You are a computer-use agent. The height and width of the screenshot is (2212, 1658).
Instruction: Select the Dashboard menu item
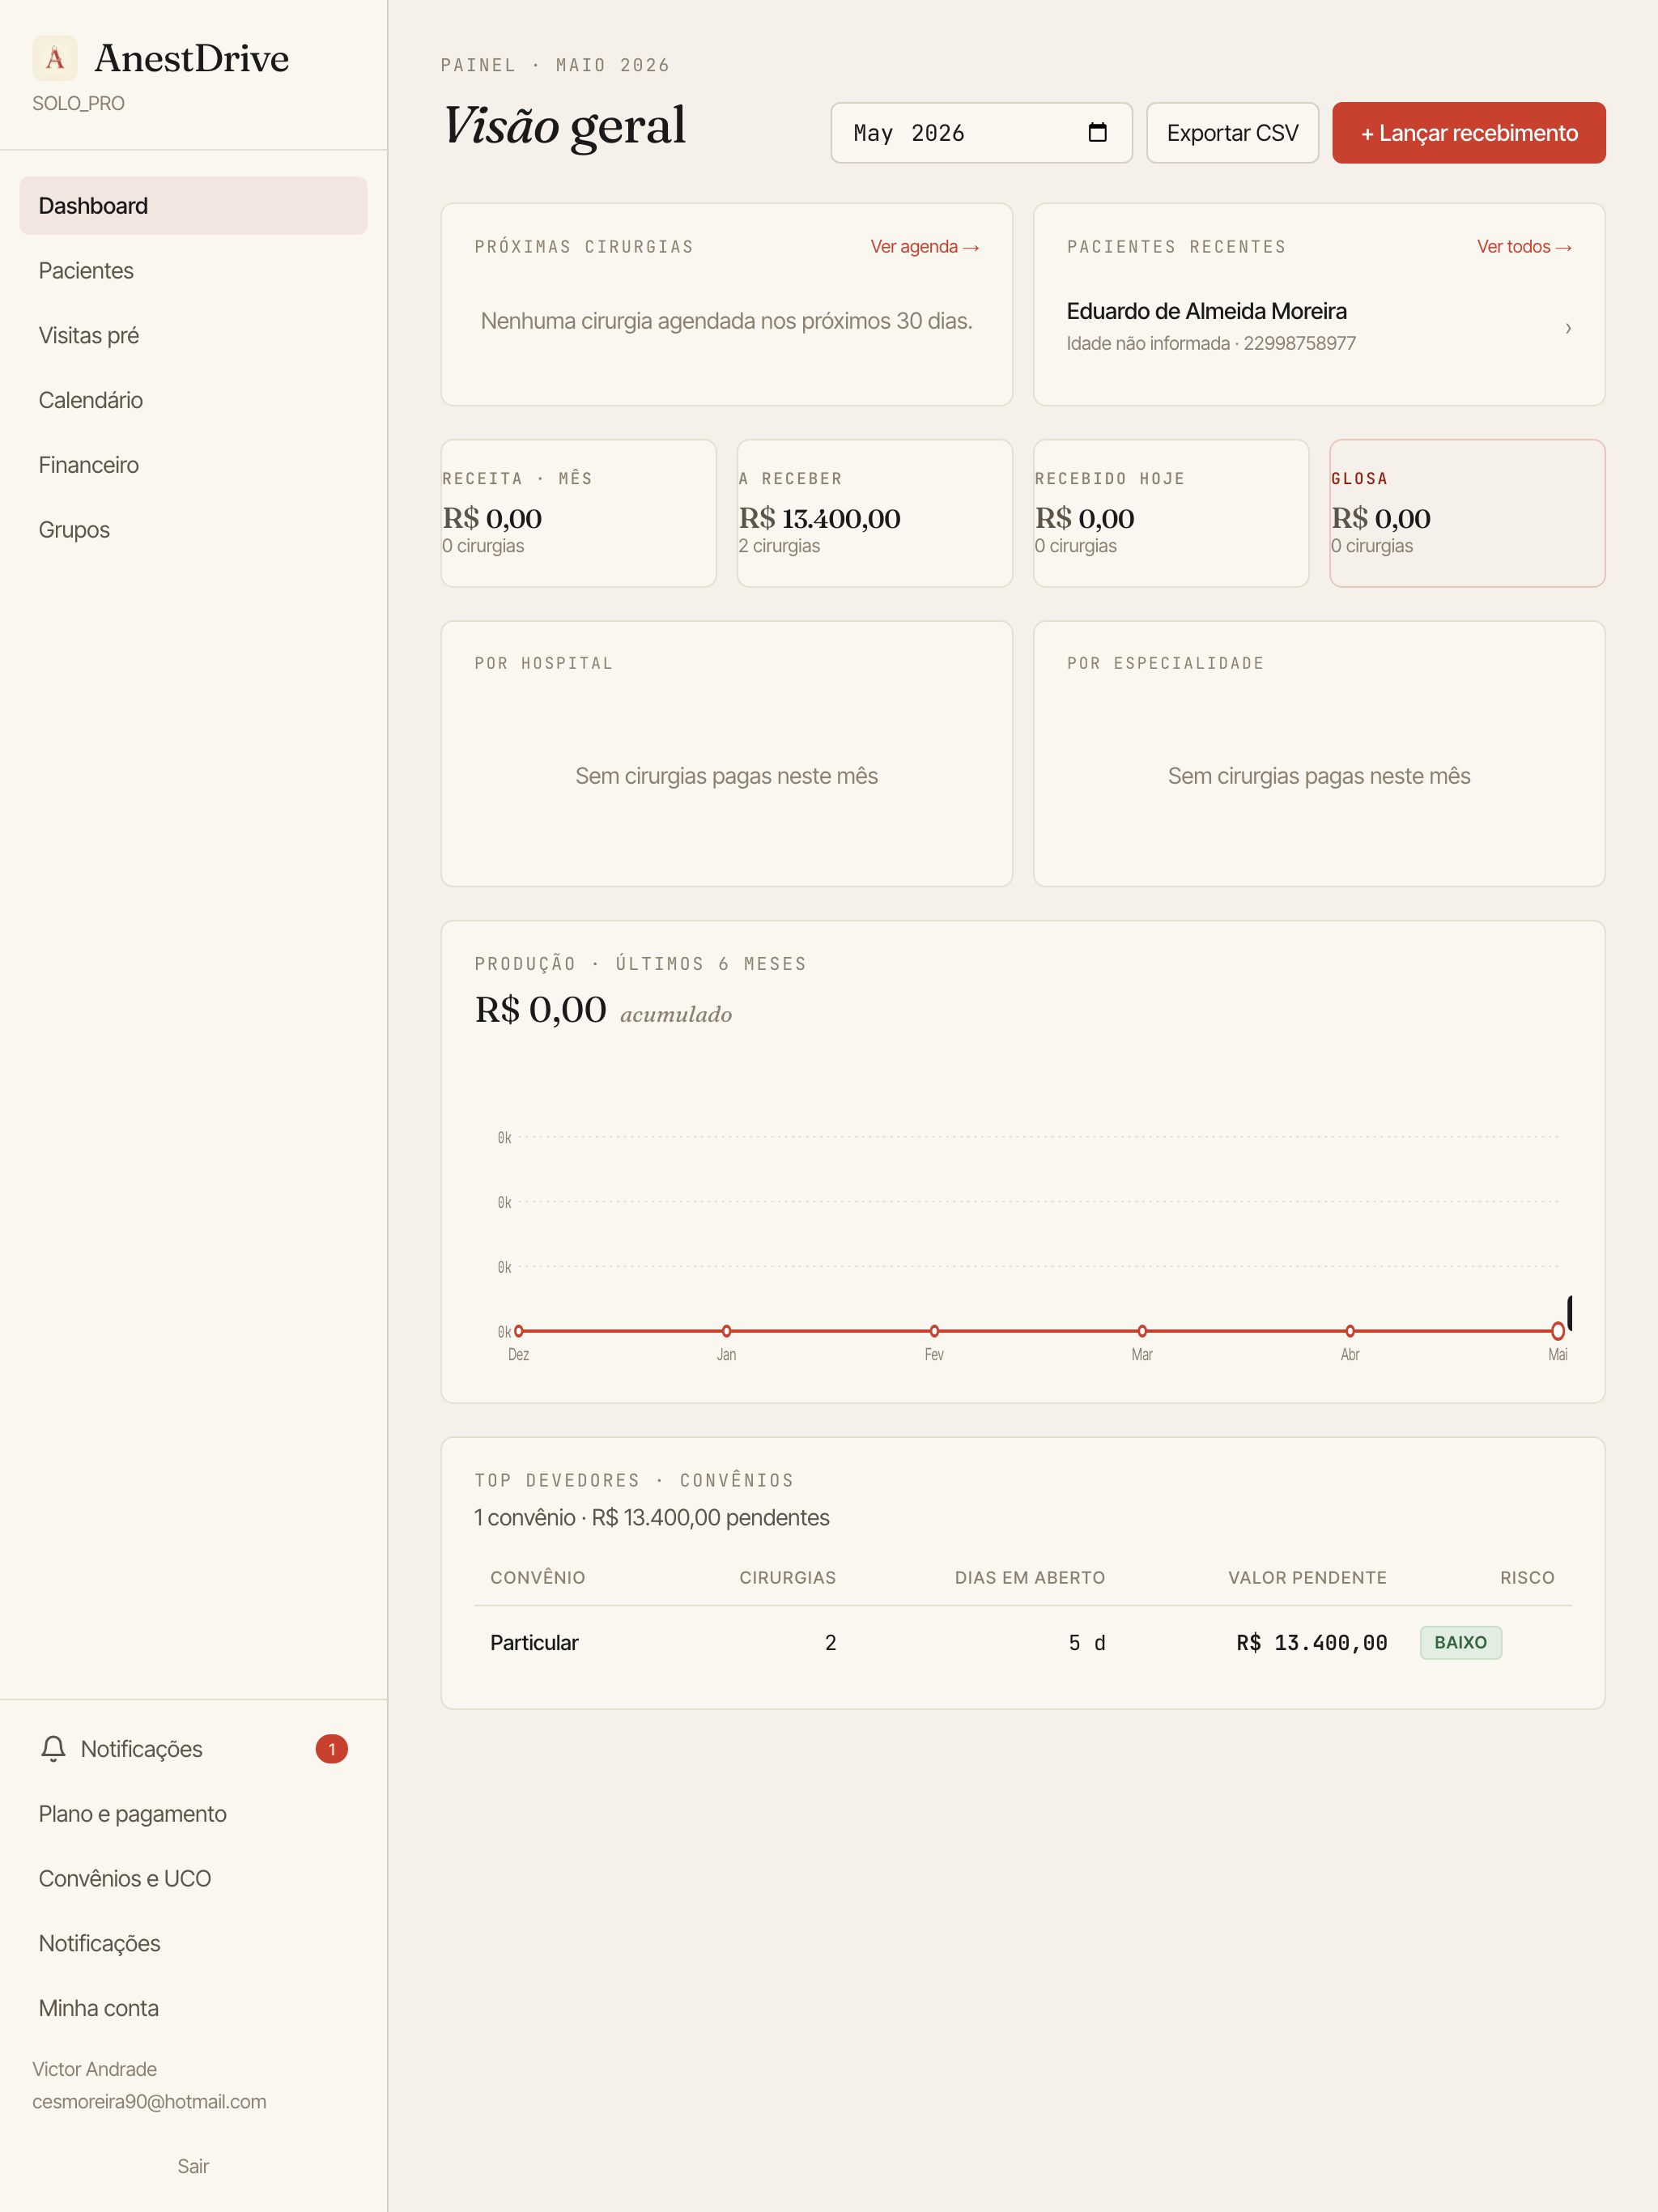tap(193, 206)
